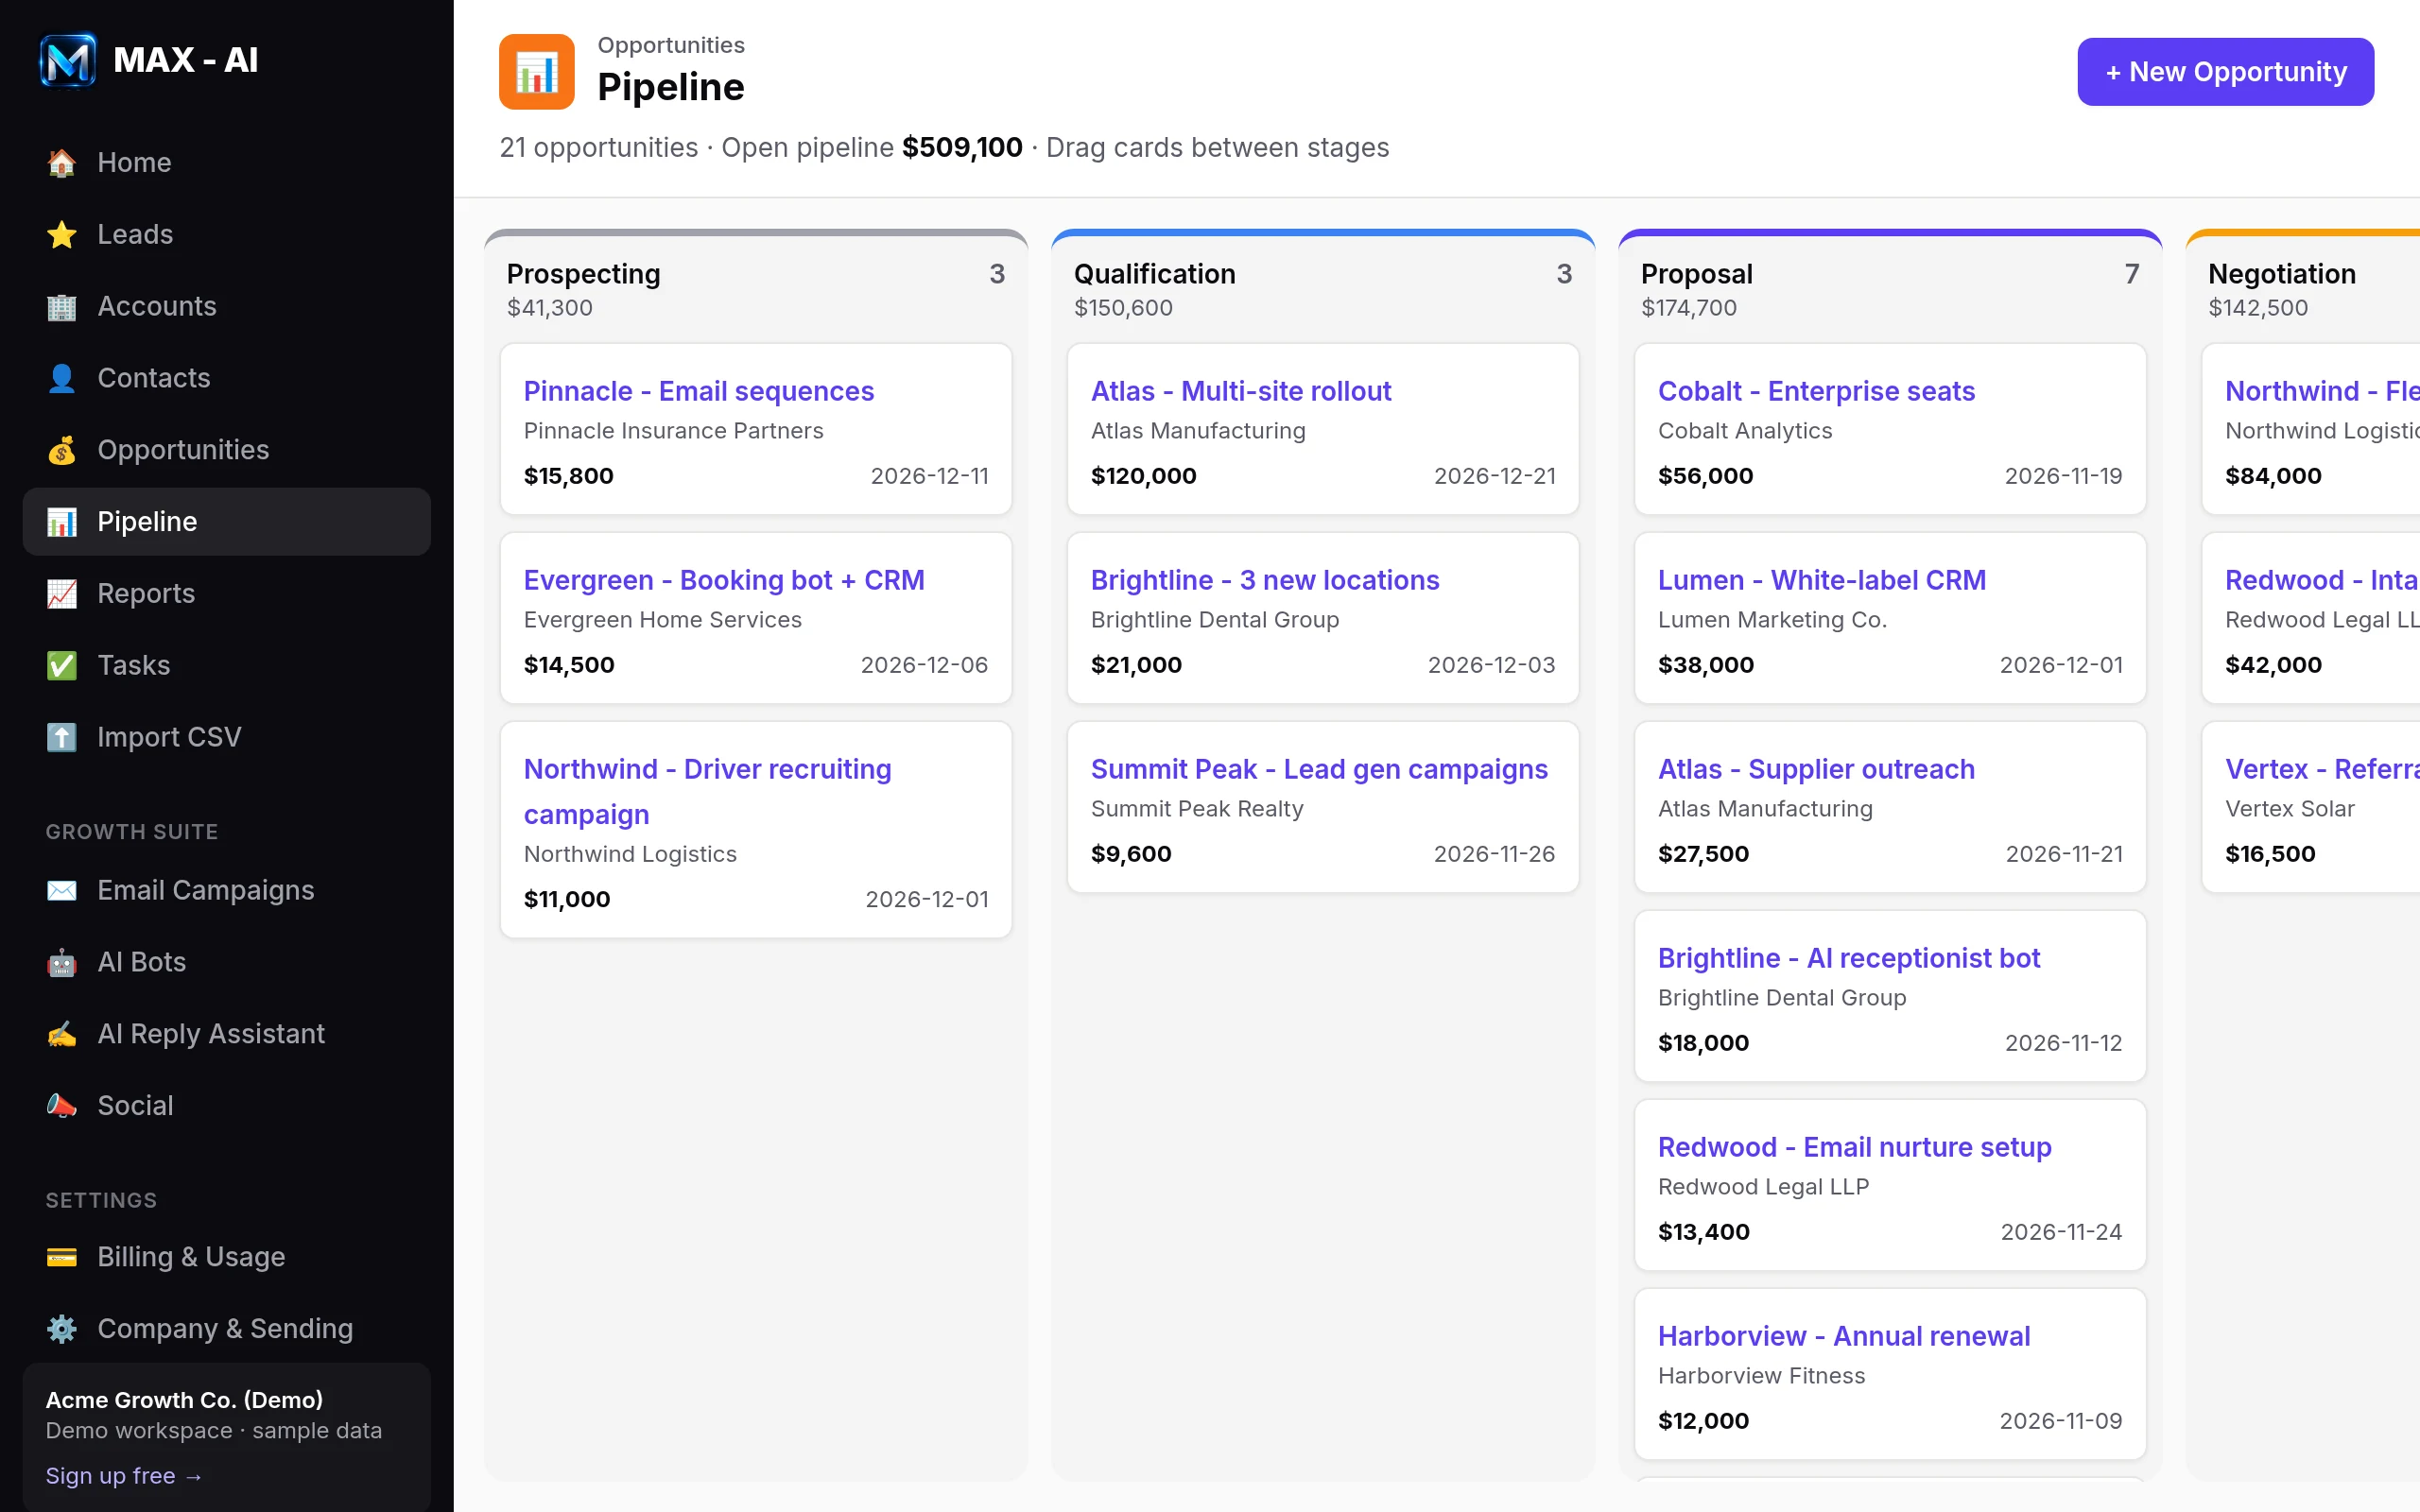
Task: Open Brightline - 3 new locations opportunity
Action: pyautogui.click(x=1265, y=580)
